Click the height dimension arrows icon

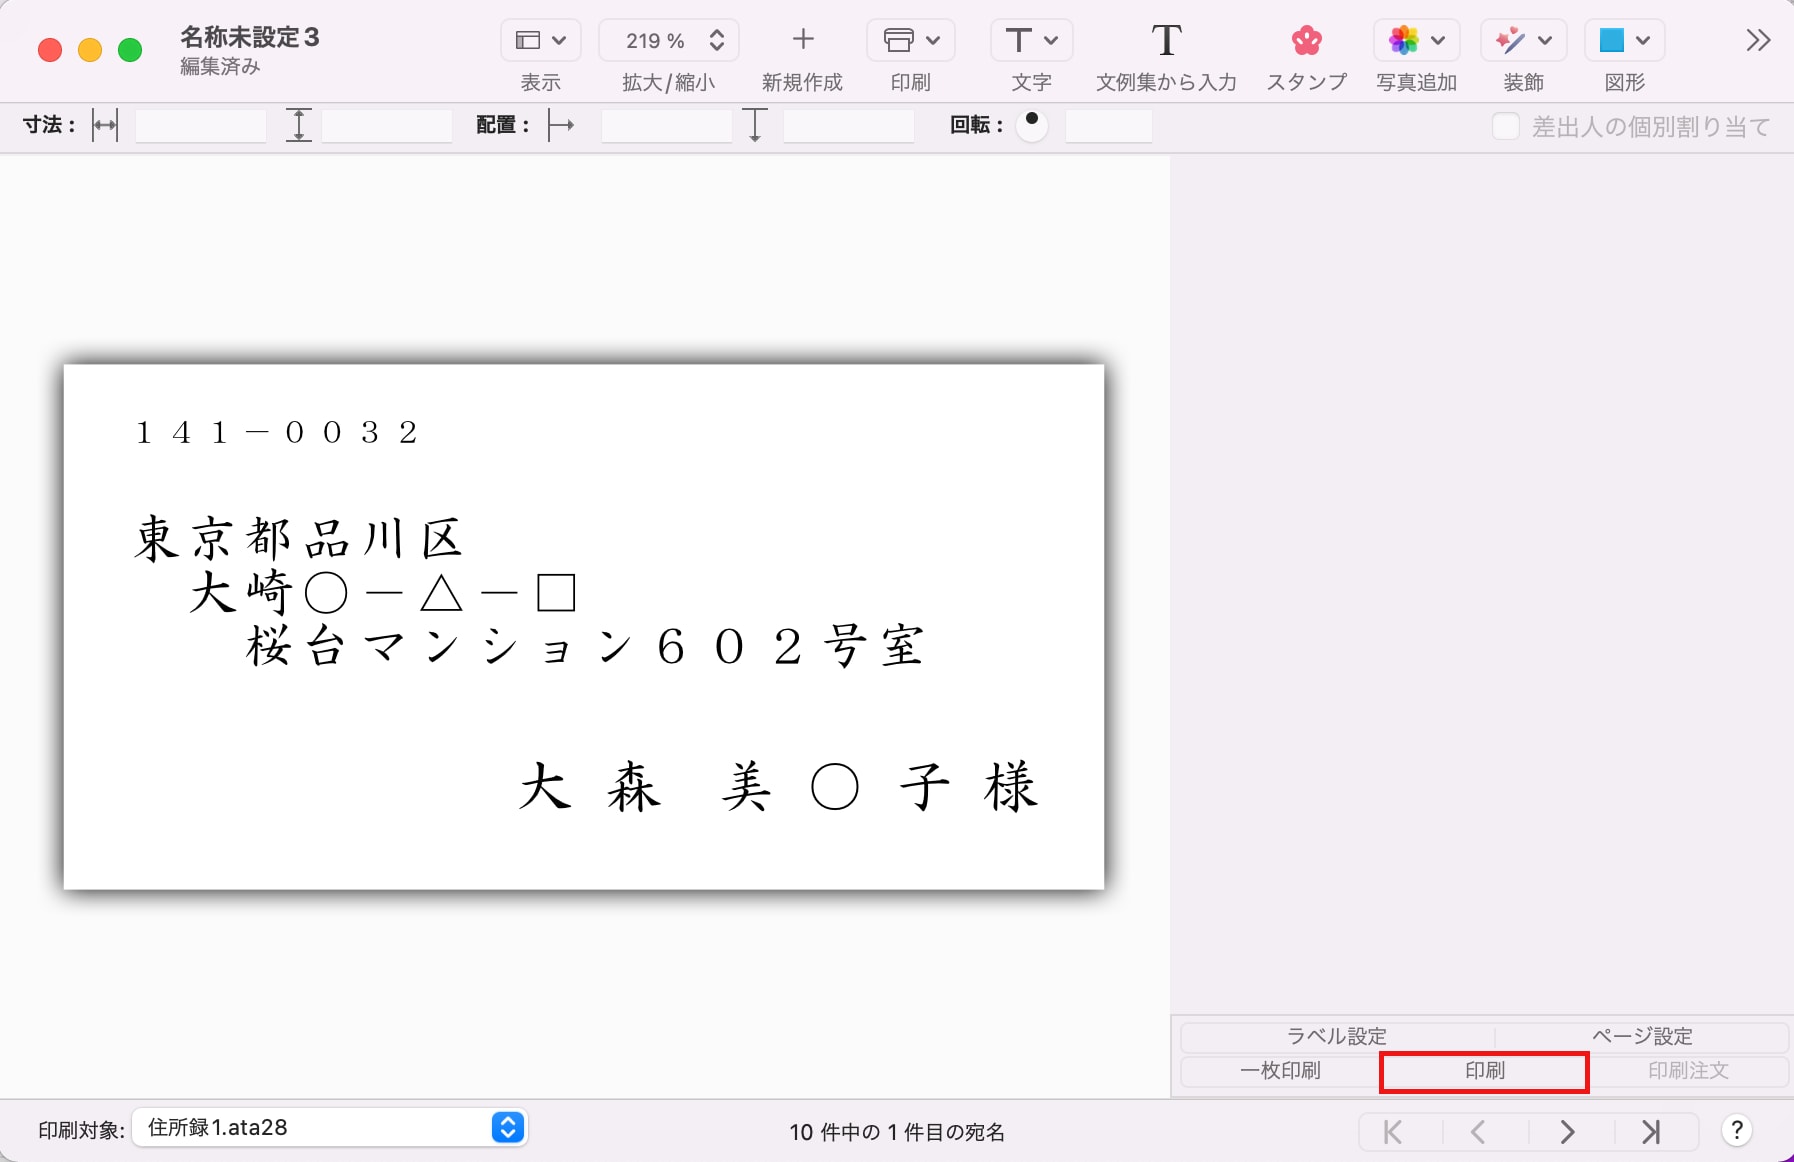299,126
